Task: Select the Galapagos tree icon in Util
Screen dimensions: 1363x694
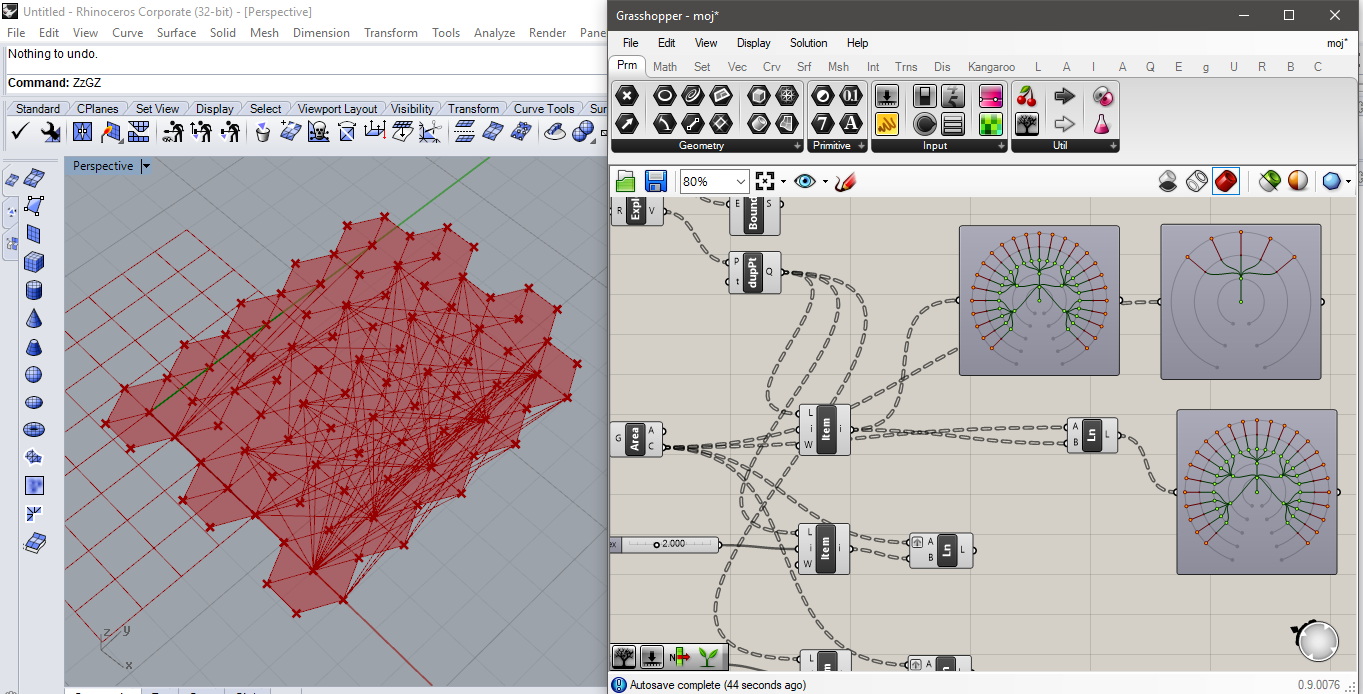Action: [1026, 124]
